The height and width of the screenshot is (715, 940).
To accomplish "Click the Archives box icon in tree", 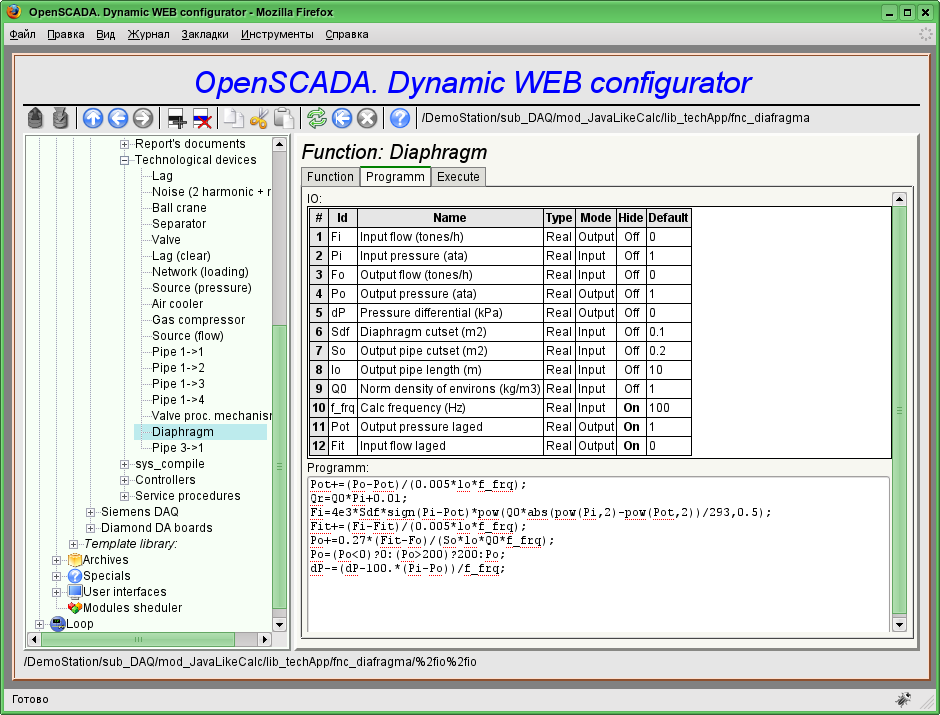I will [75, 560].
